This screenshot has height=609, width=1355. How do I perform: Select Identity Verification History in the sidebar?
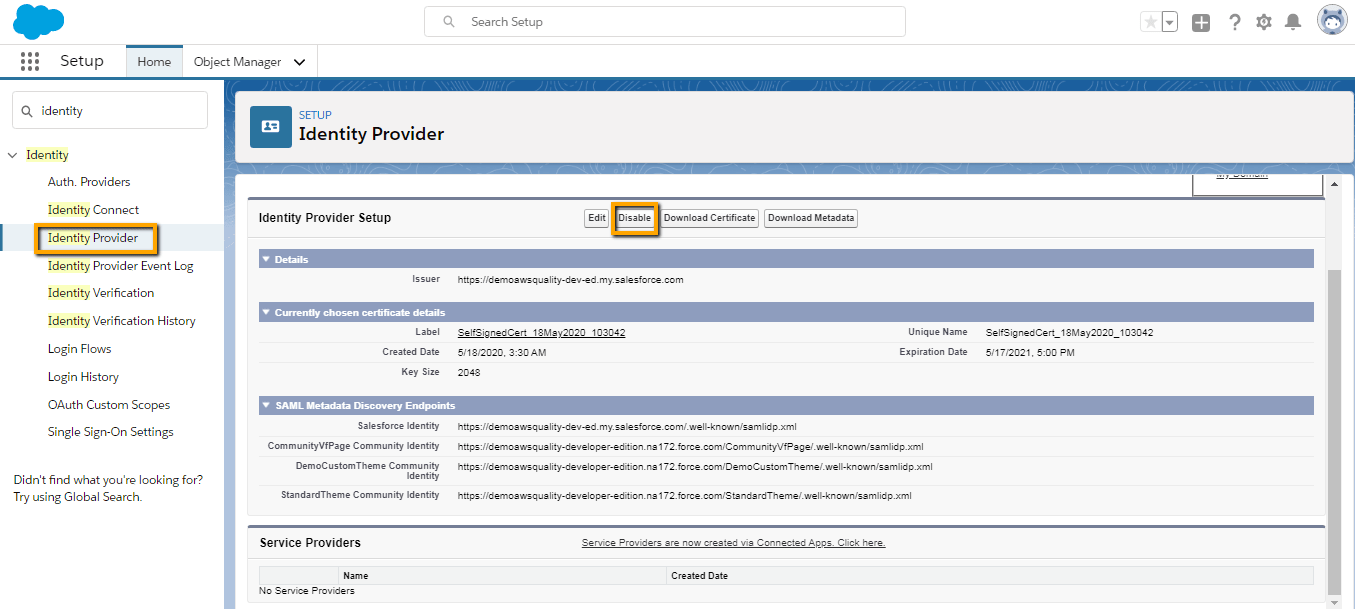coord(122,321)
